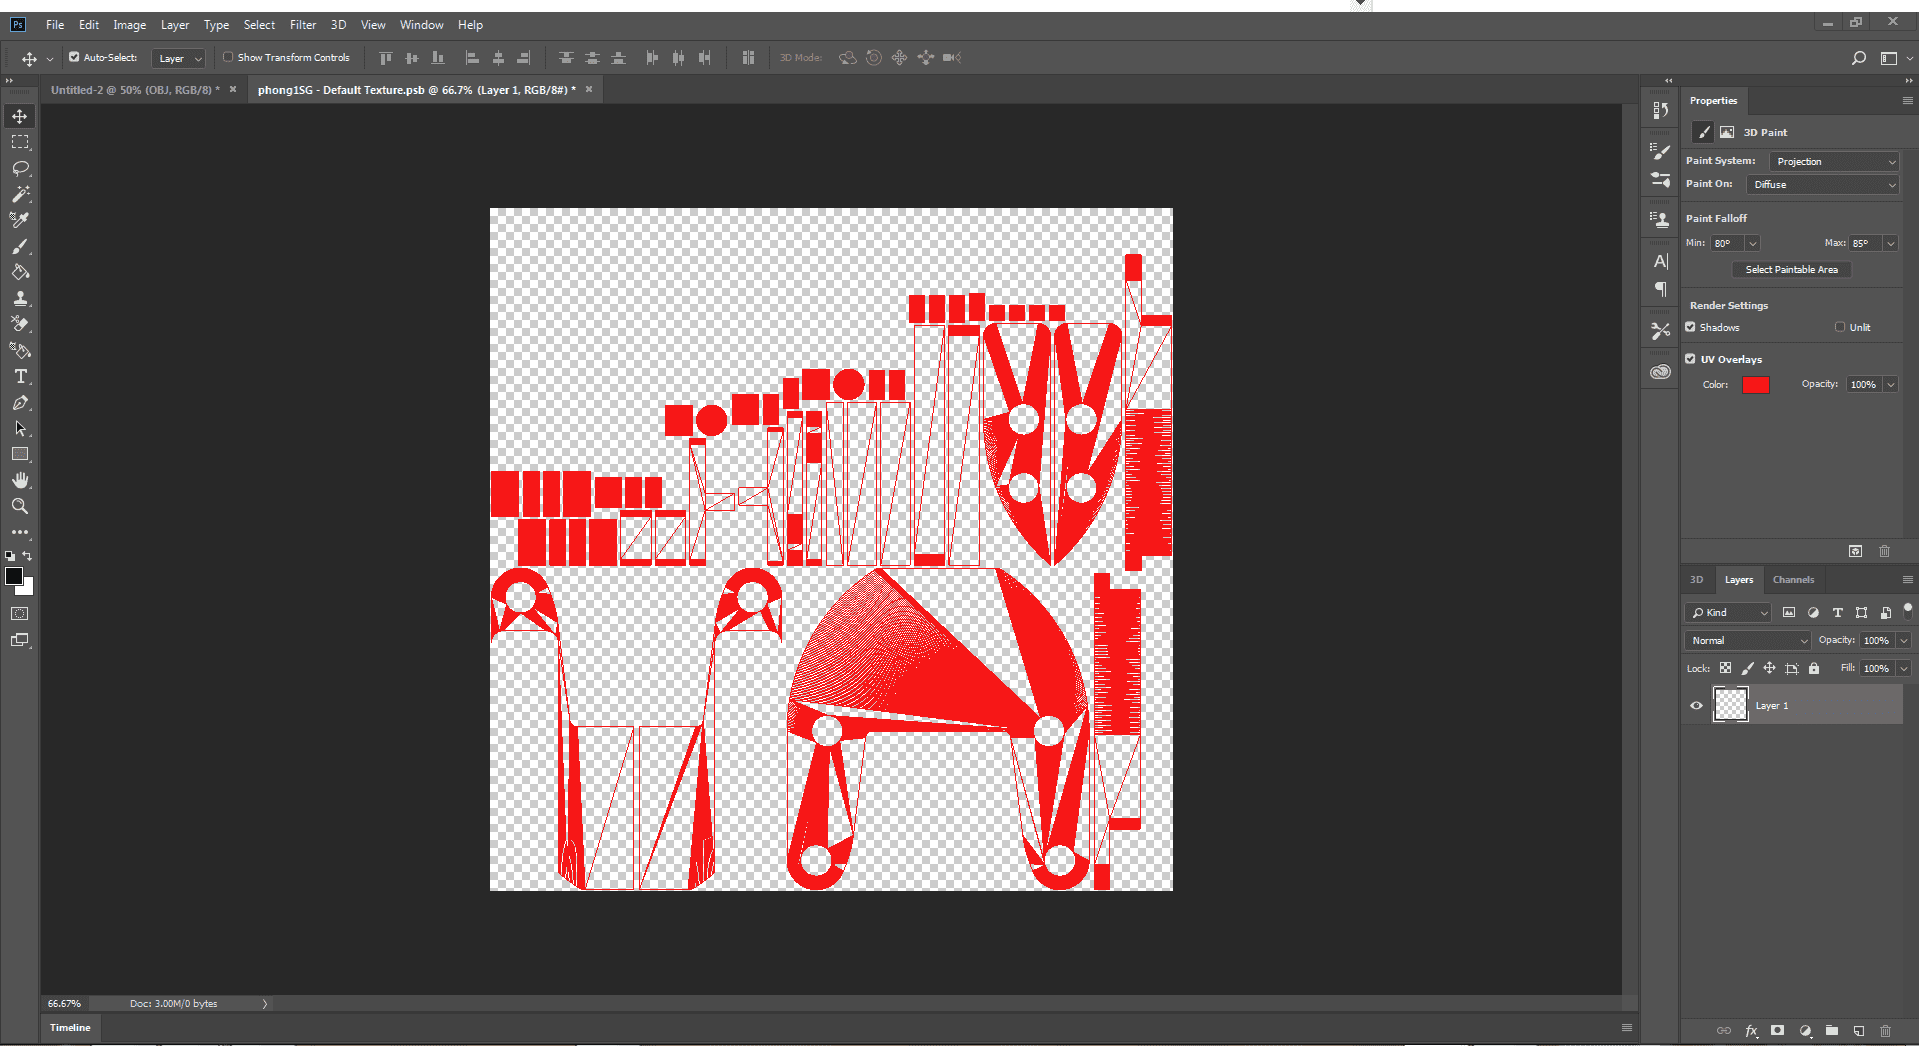
Task: Click the UV Overlays red color swatch
Action: [x=1756, y=385]
